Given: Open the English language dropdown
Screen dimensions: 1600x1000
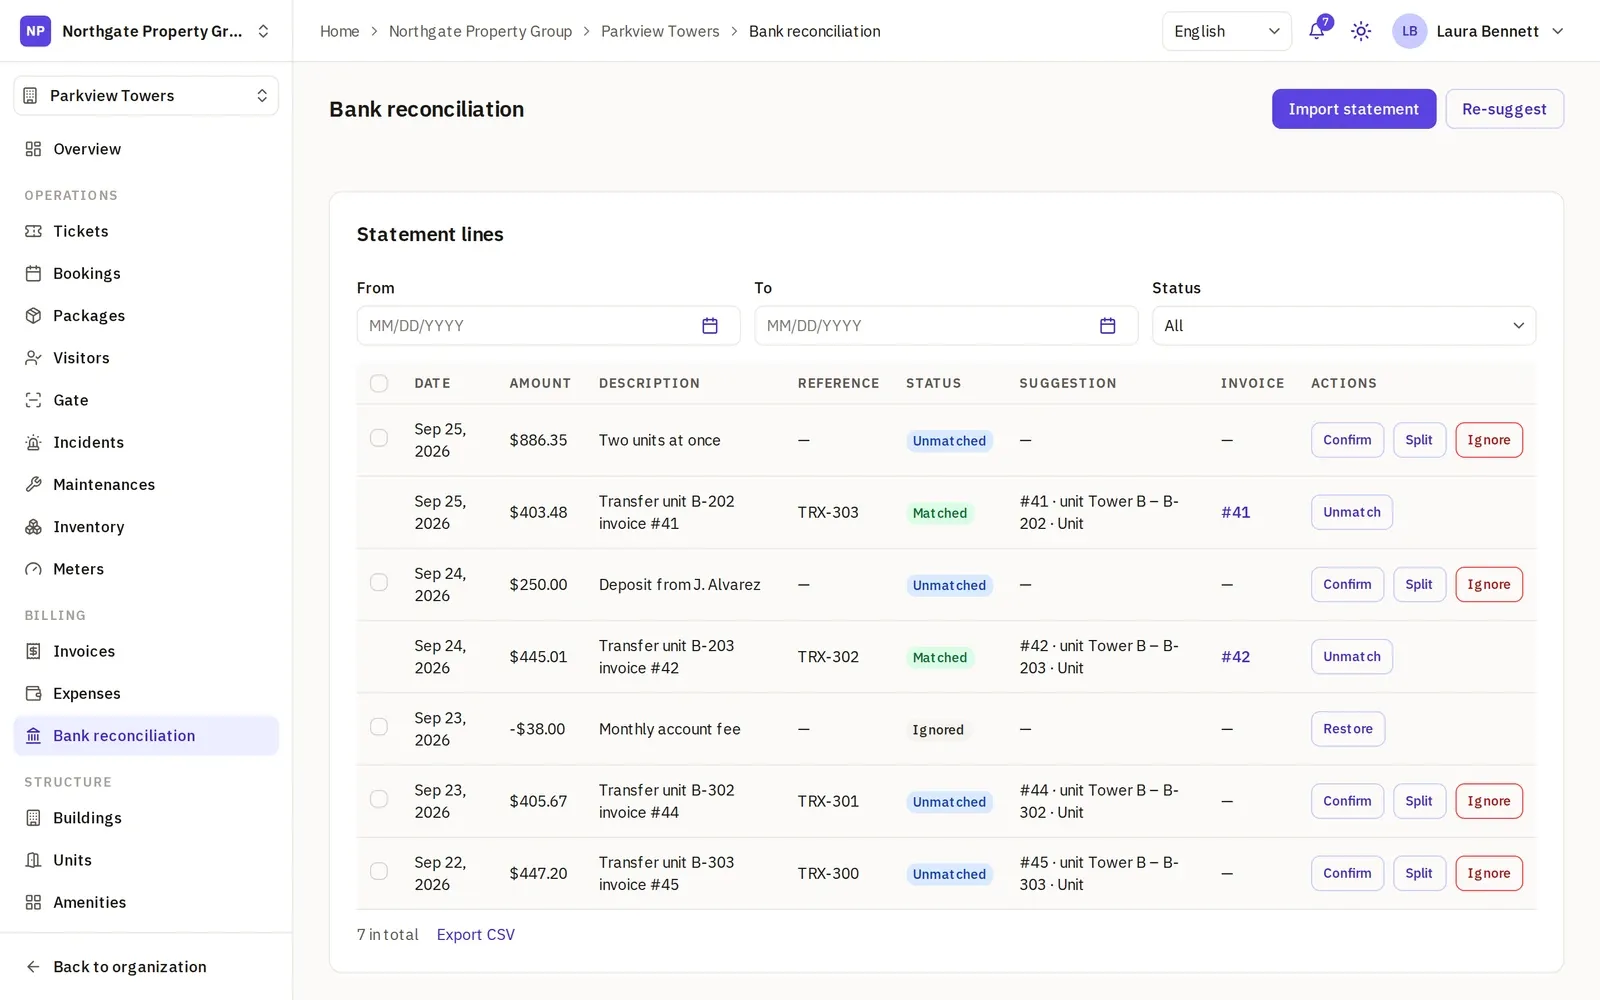Looking at the screenshot, I should pyautogui.click(x=1227, y=31).
